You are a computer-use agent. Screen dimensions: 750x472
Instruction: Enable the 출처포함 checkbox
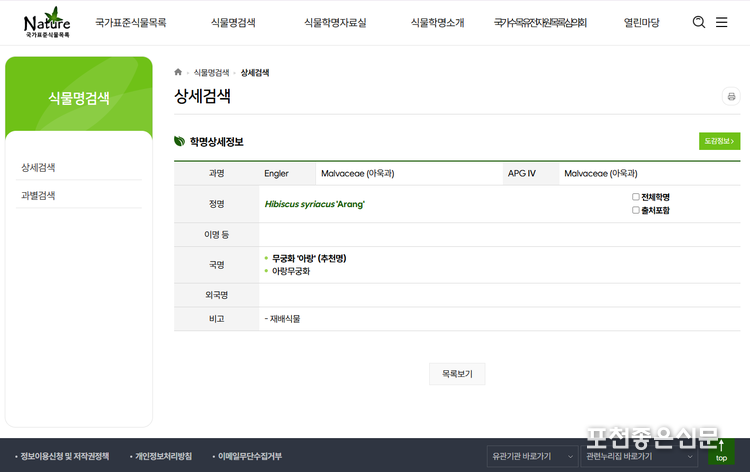(x=636, y=210)
